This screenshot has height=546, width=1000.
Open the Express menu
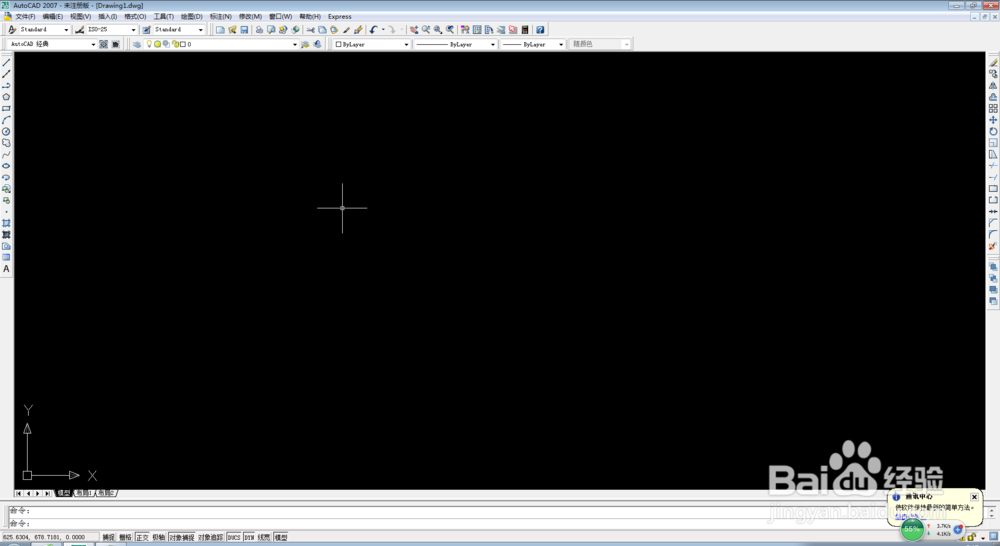click(x=339, y=17)
